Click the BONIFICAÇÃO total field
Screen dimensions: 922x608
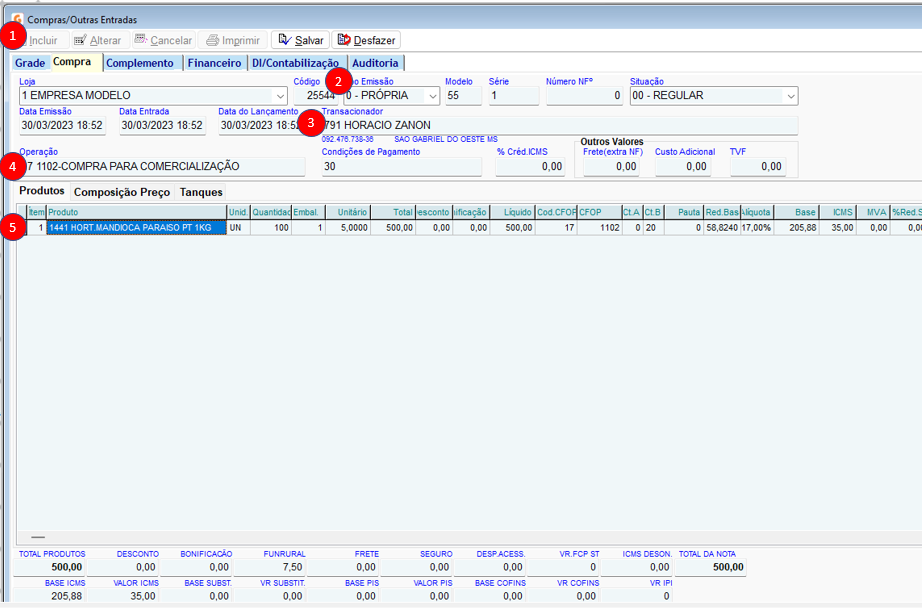196,567
